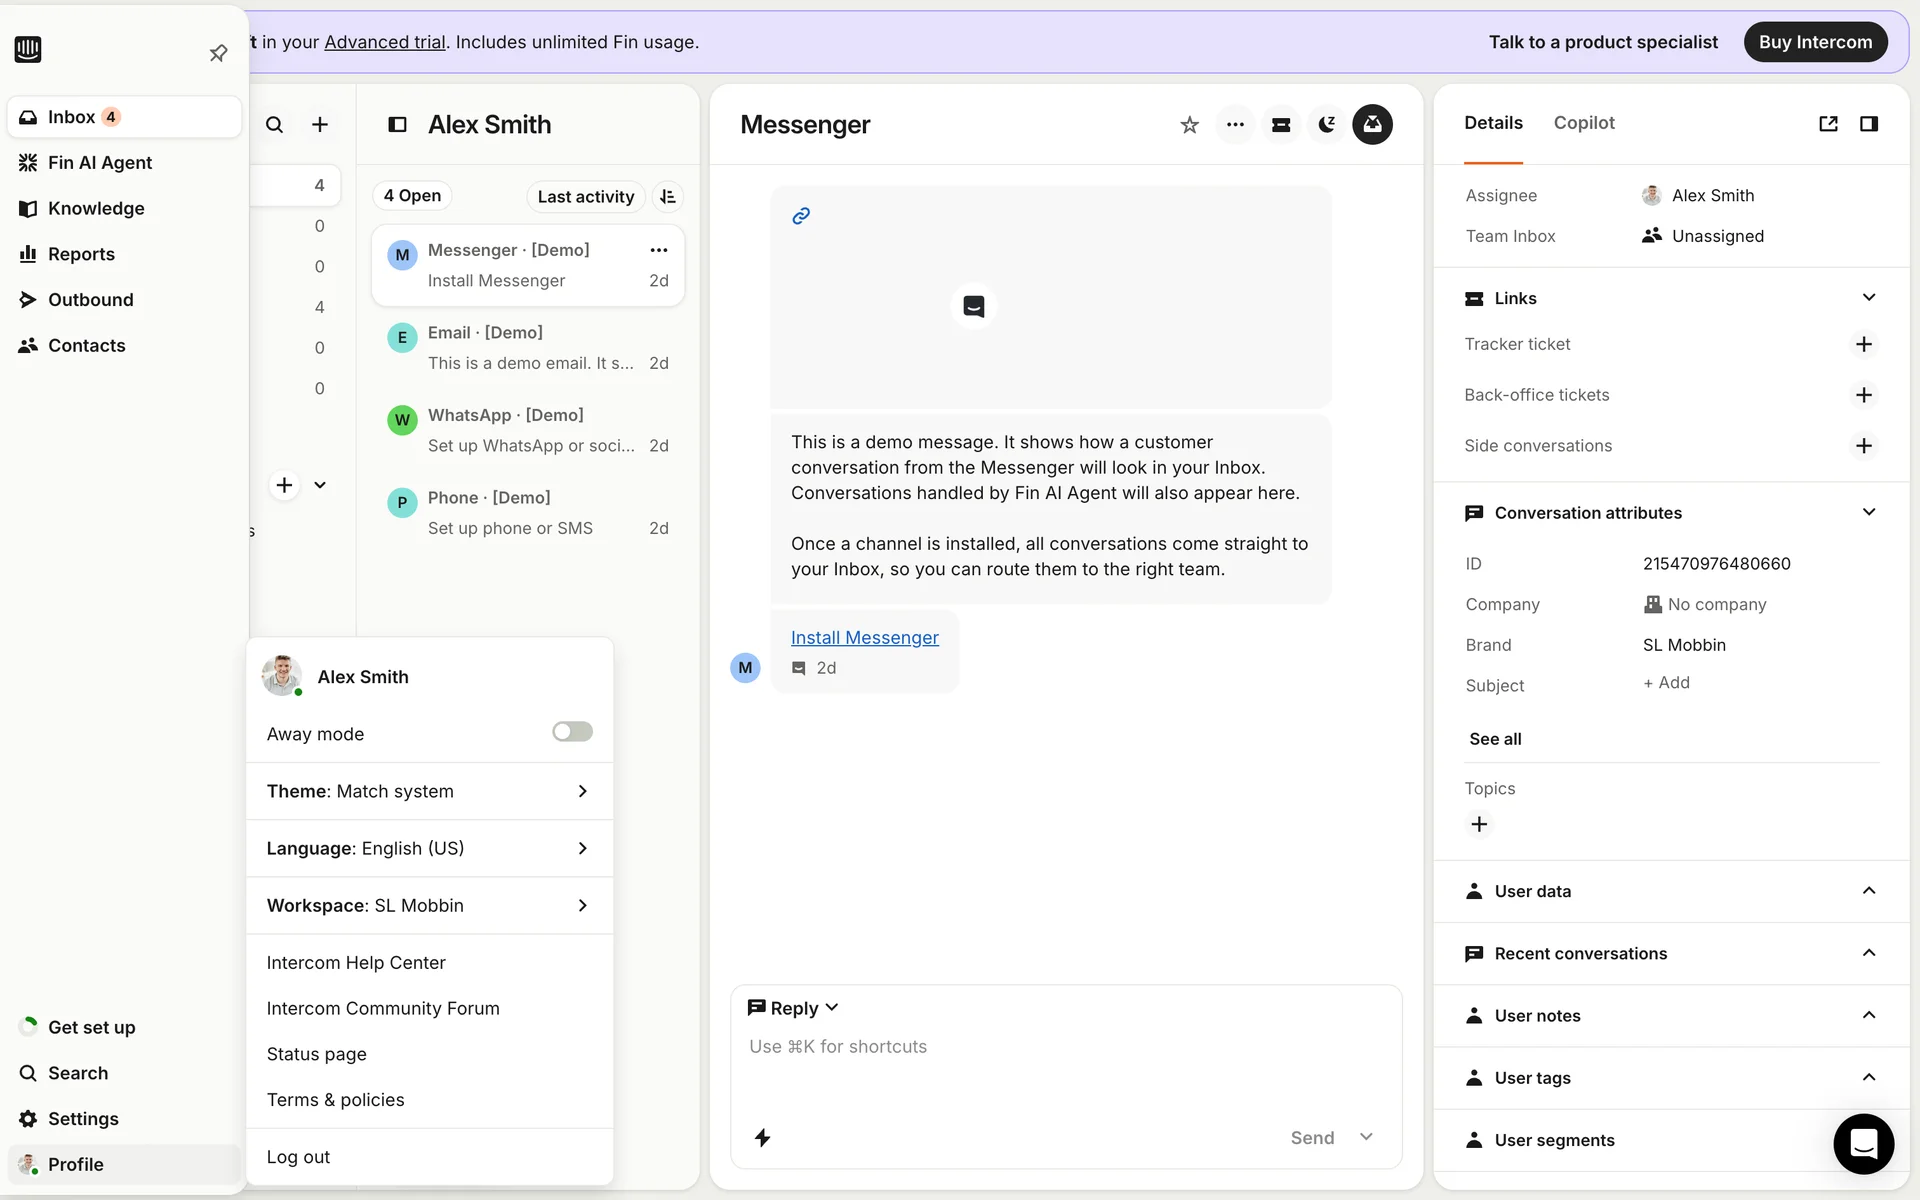The image size is (1920, 1200).
Task: Click the pin sidebar icon
Action: [x=218, y=53]
